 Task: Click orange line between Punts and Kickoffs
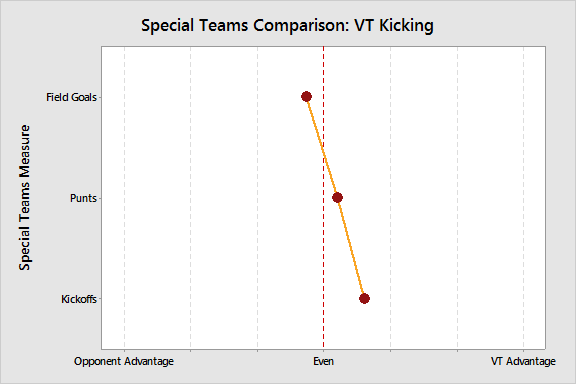point(351,248)
